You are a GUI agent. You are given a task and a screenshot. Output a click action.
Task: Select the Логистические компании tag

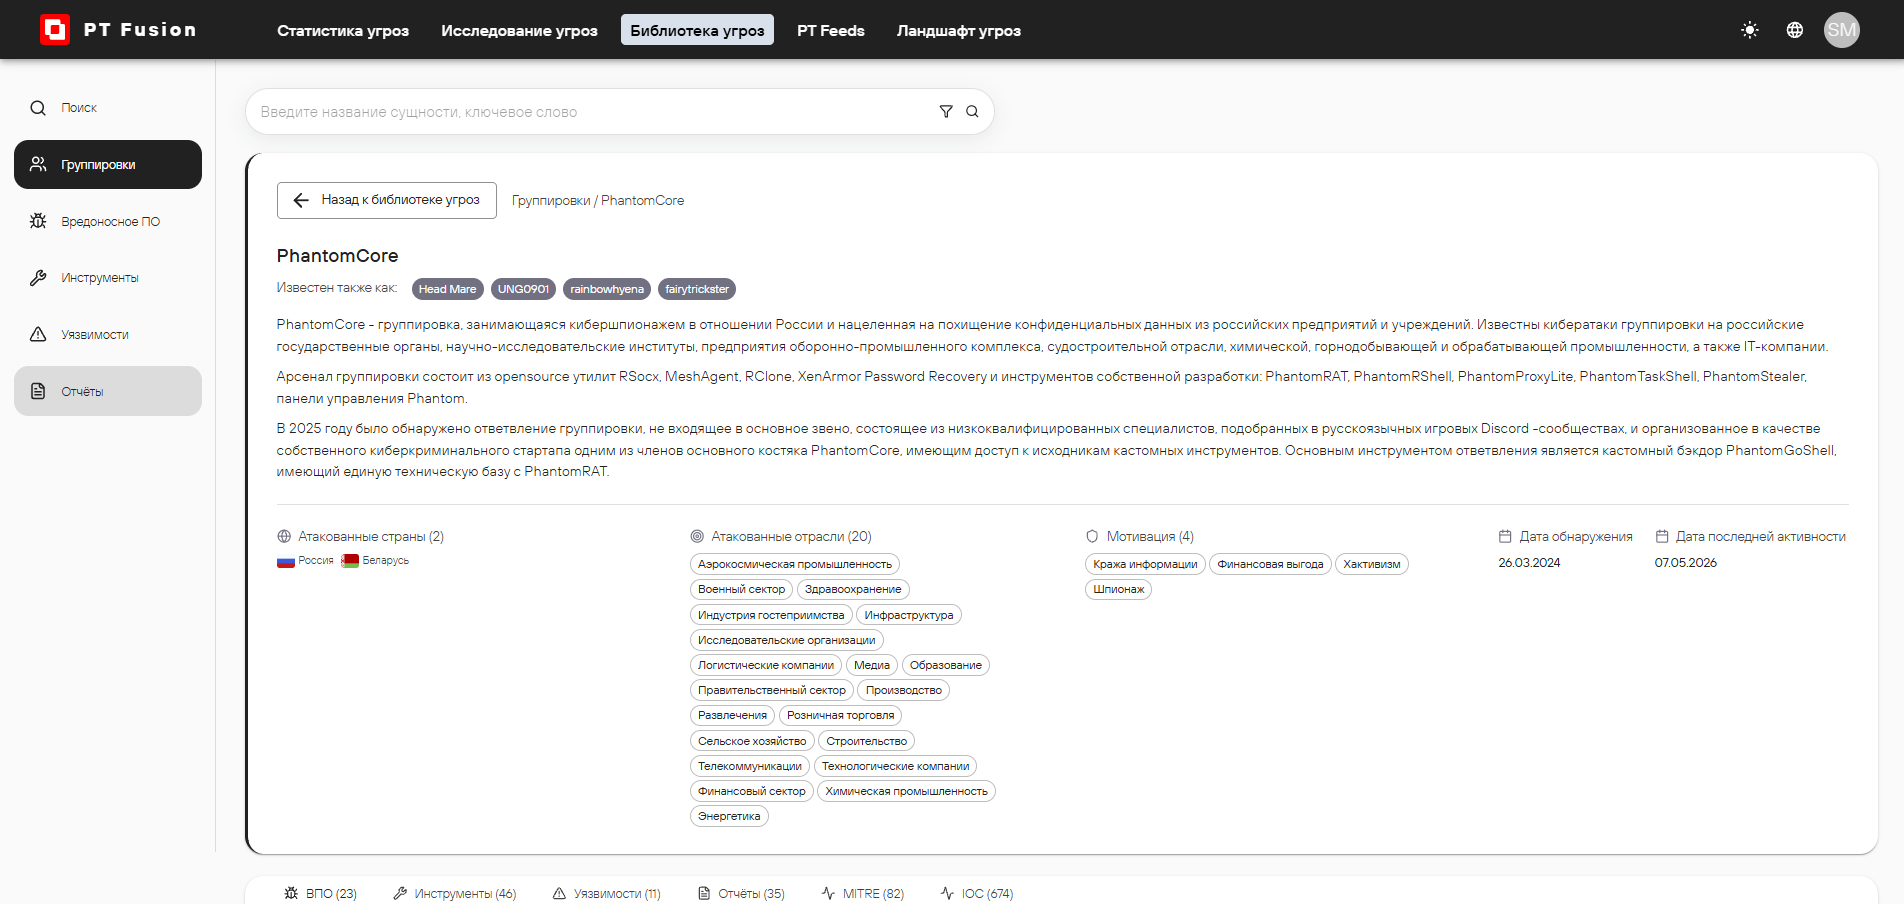[x=766, y=665]
